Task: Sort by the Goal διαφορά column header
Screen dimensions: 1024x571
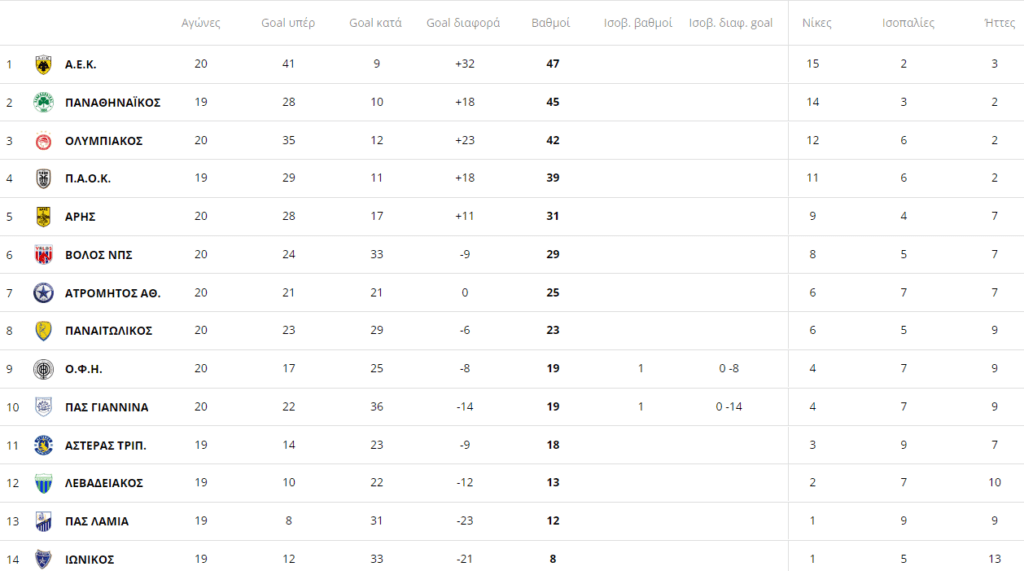Action: [x=463, y=23]
